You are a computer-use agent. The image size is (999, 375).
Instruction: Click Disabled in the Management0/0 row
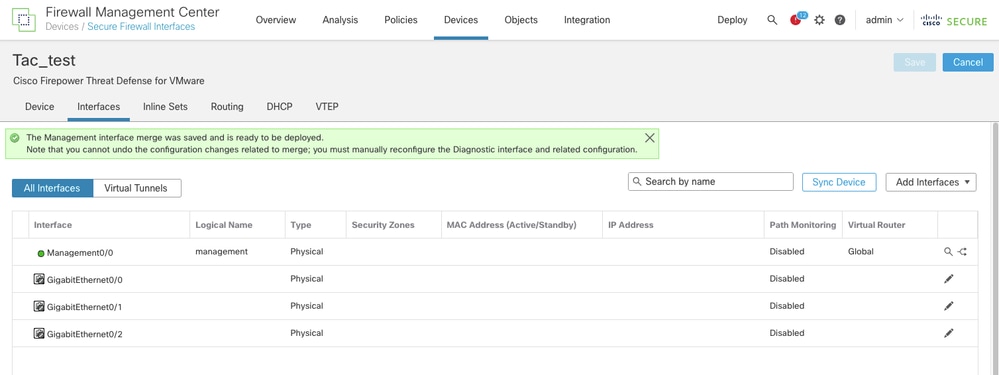(x=787, y=251)
